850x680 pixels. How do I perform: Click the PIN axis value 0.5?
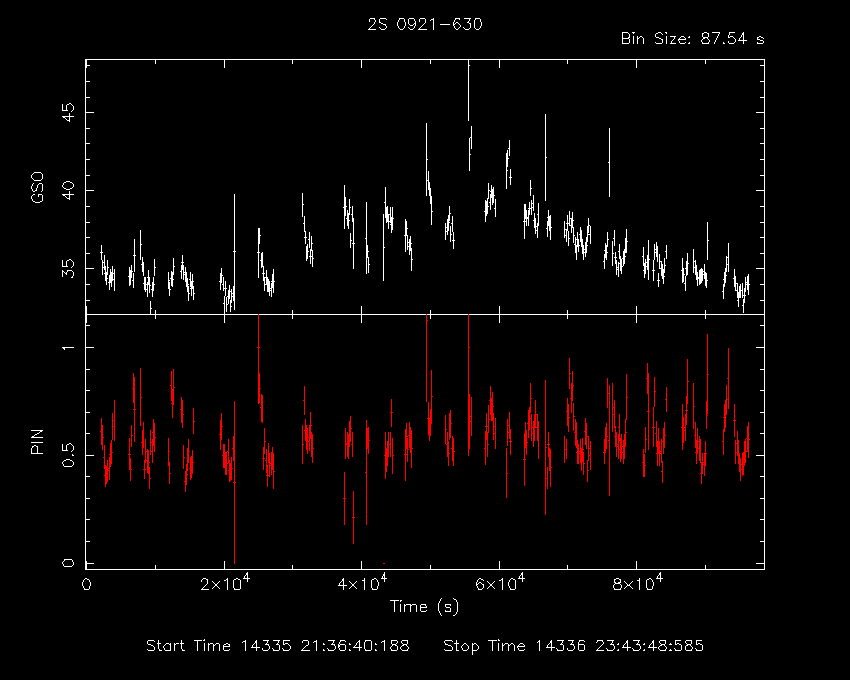(x=68, y=456)
